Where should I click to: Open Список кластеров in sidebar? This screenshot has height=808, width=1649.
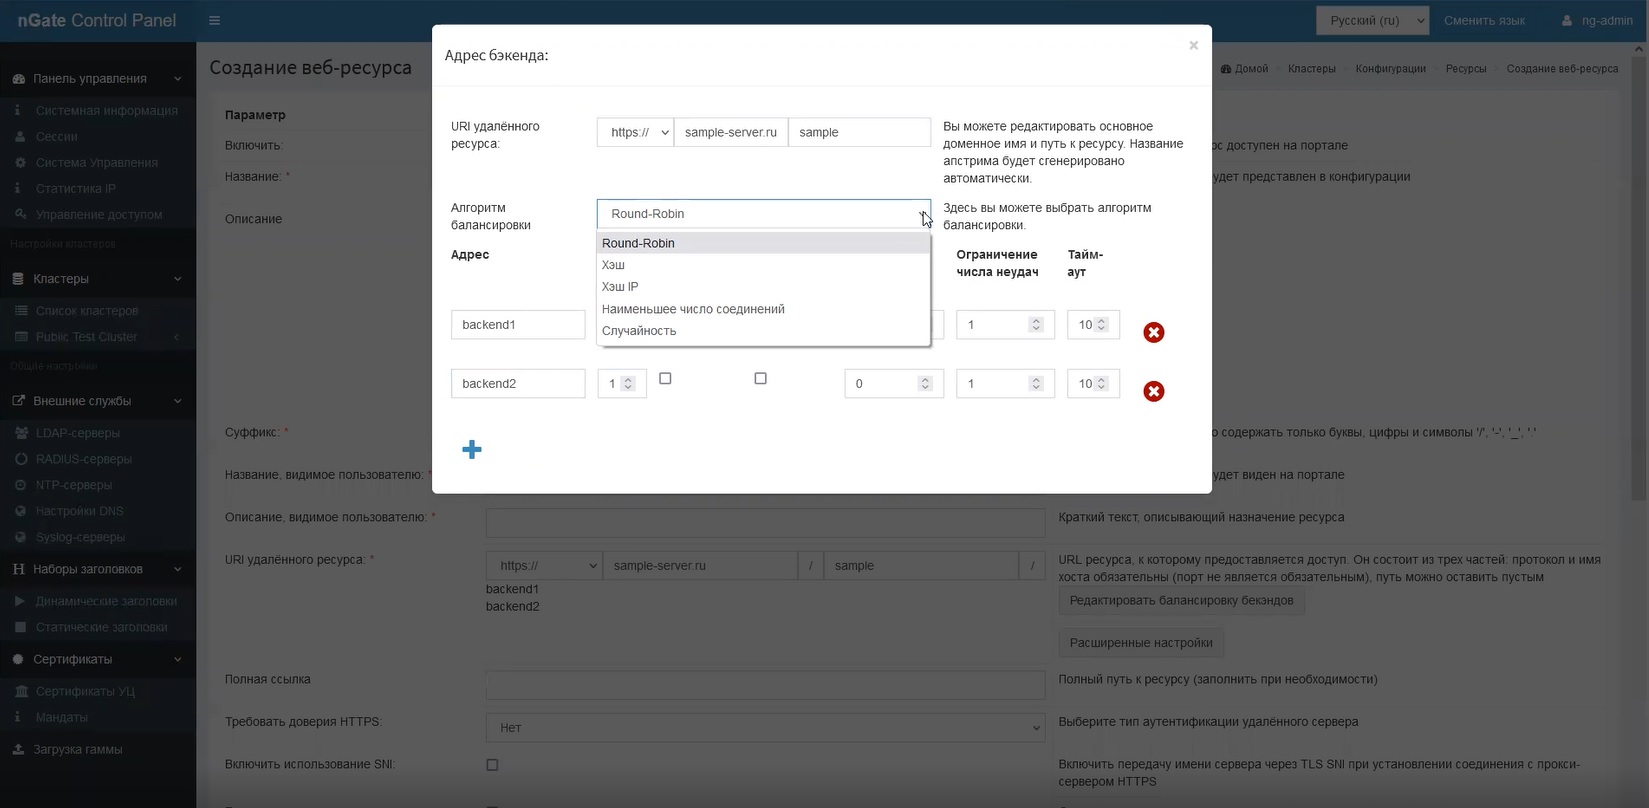[x=98, y=311]
